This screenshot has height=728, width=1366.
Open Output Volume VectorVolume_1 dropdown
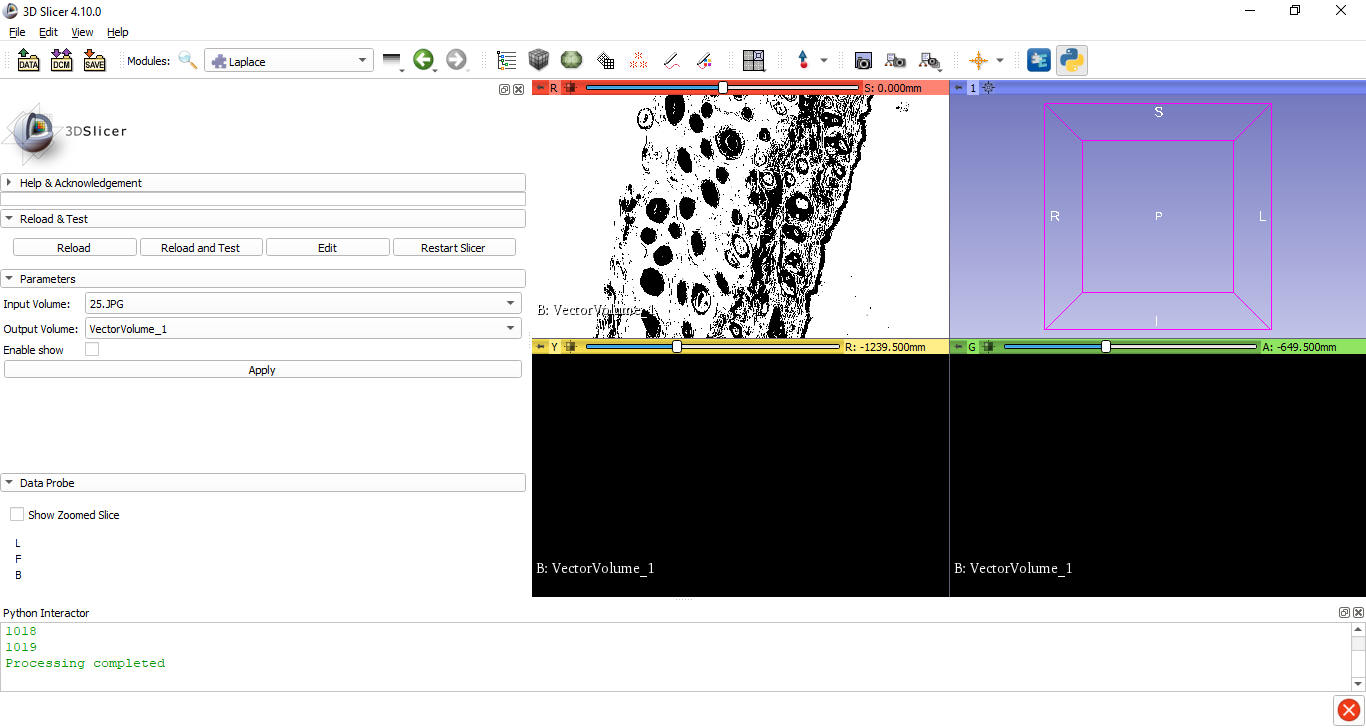click(304, 328)
